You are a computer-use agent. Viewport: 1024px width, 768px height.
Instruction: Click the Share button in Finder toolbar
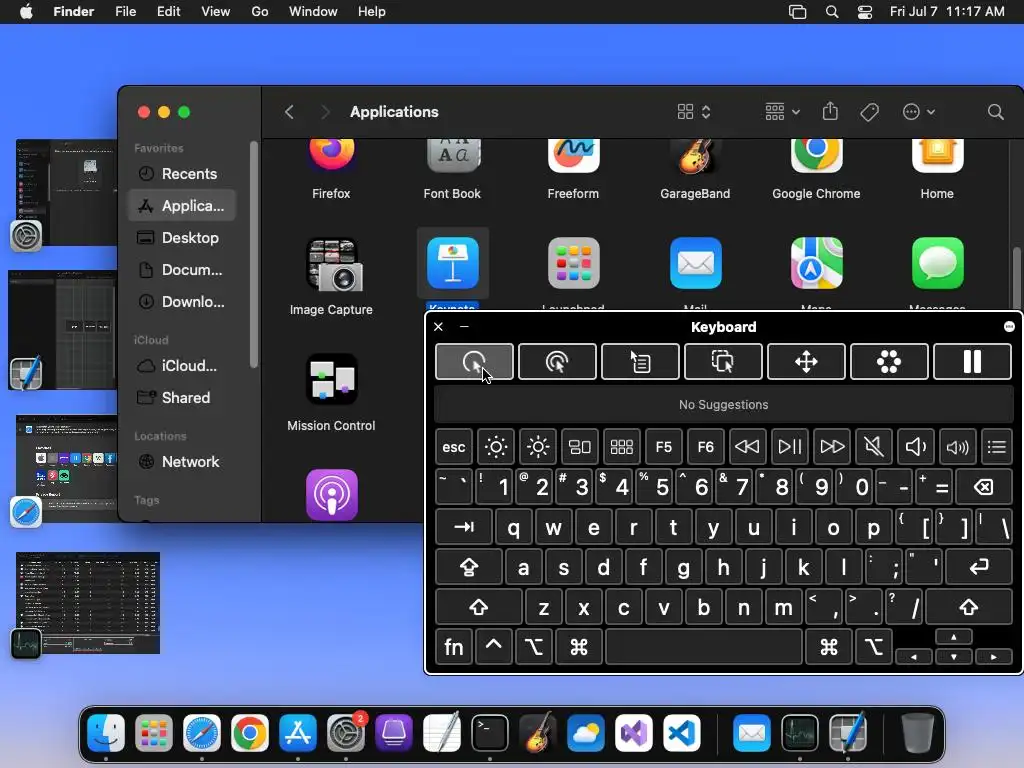[x=830, y=111]
